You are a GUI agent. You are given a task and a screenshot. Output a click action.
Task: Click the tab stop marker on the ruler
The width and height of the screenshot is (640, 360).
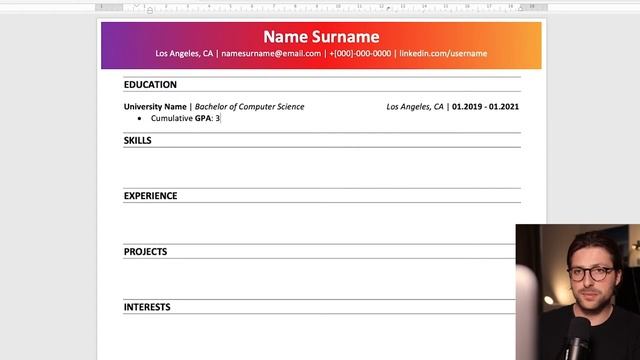pyautogui.click(x=388, y=8)
